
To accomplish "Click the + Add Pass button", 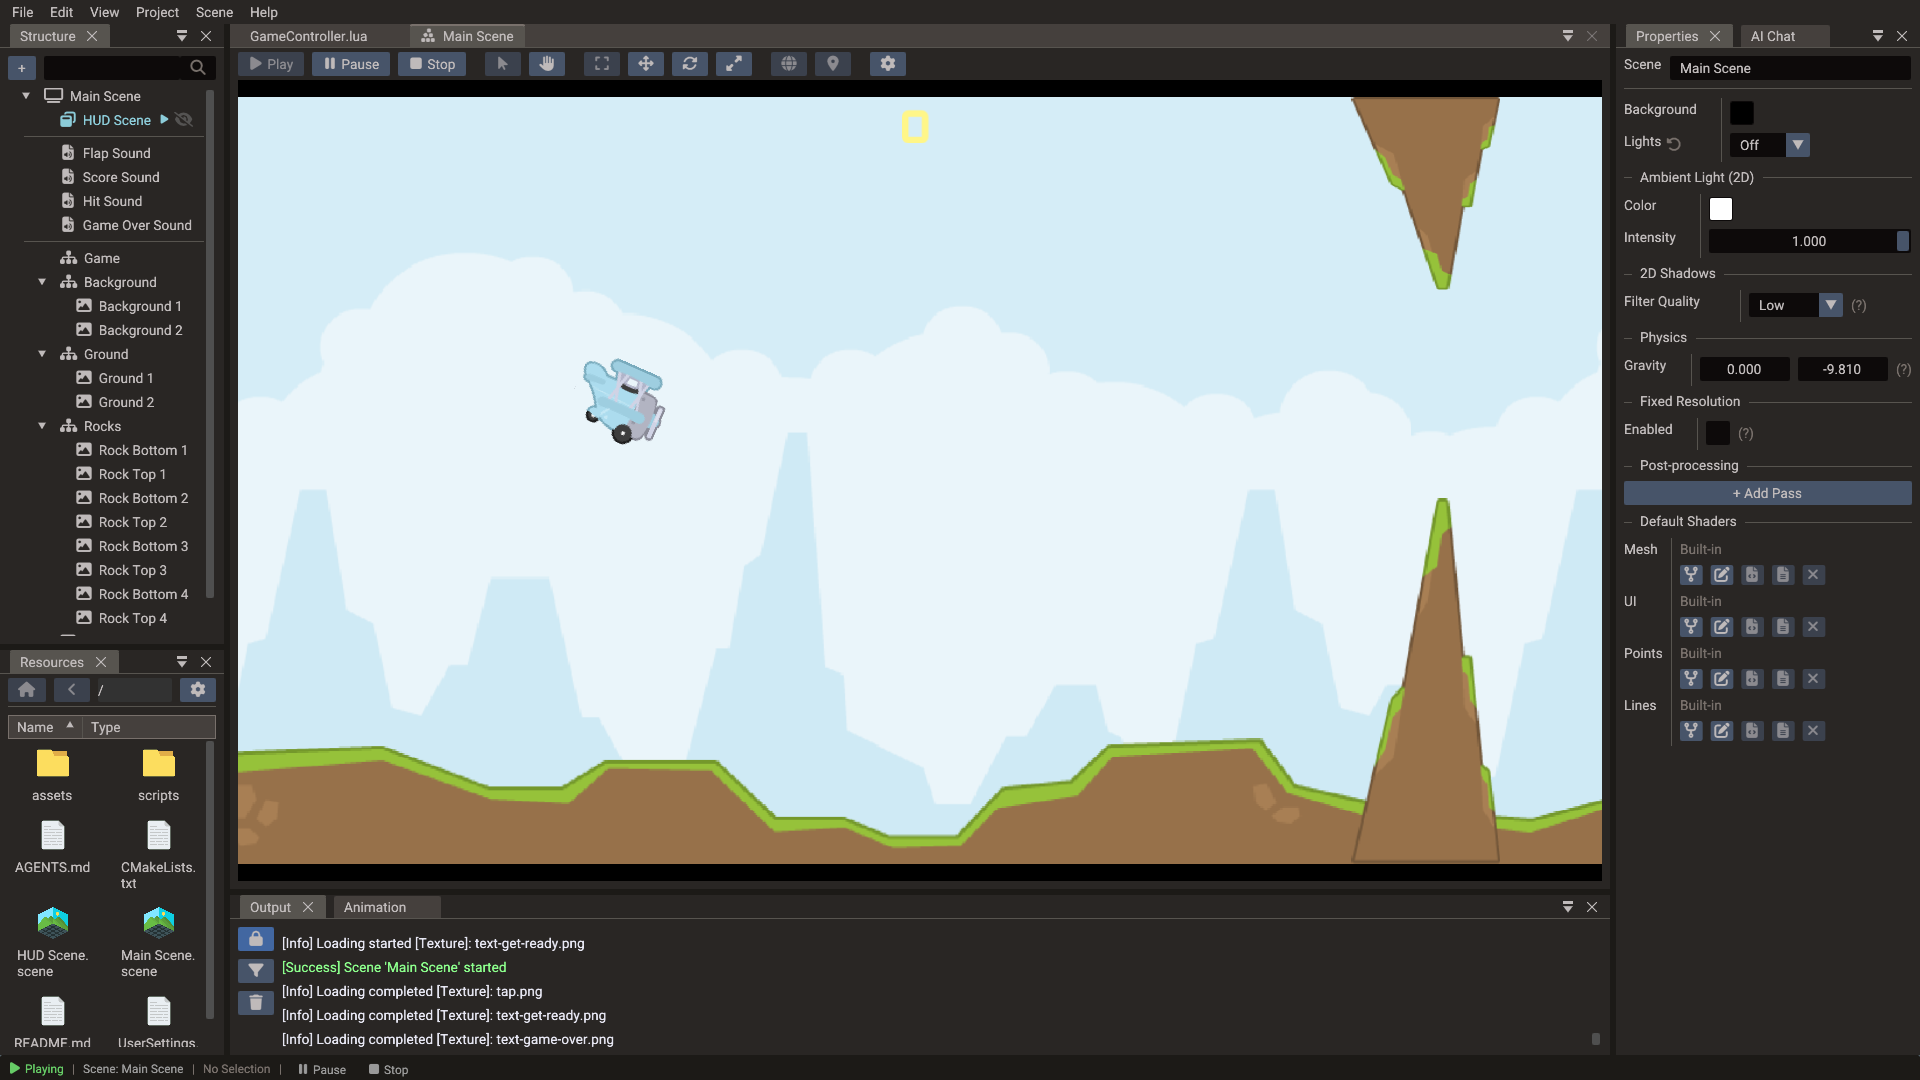I will coord(1767,493).
